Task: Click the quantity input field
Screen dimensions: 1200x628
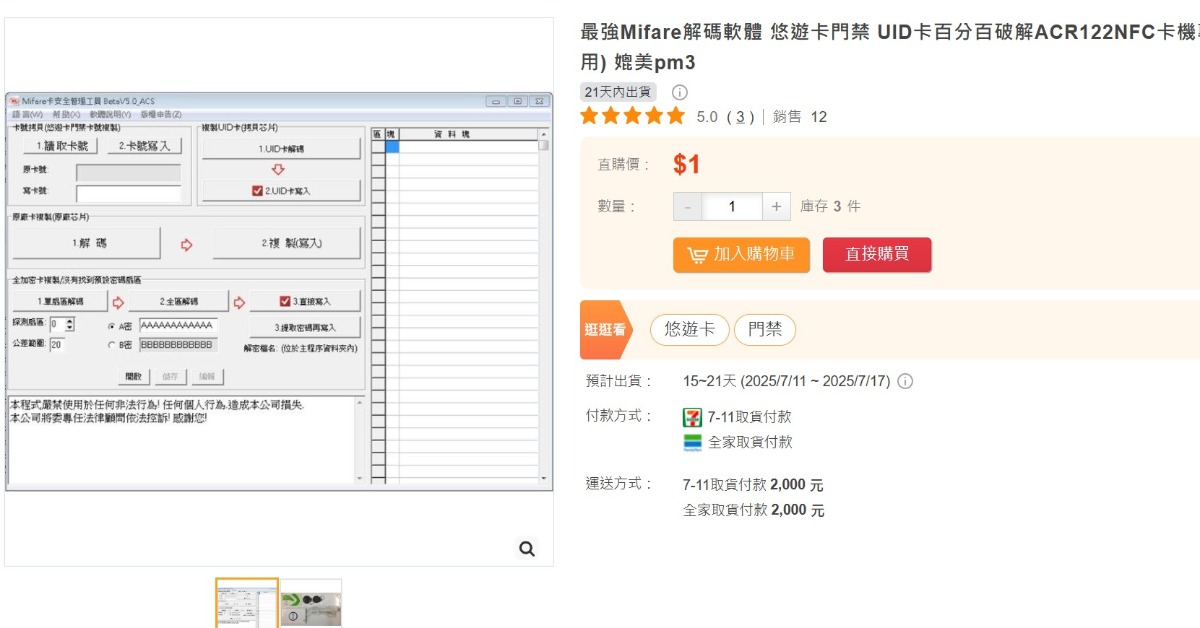Action: coord(731,207)
